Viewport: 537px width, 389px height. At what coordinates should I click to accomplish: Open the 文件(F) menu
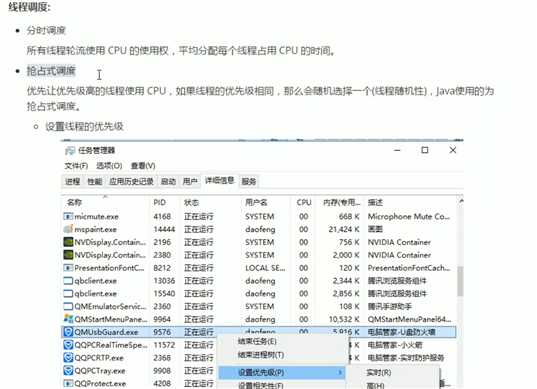[76, 166]
